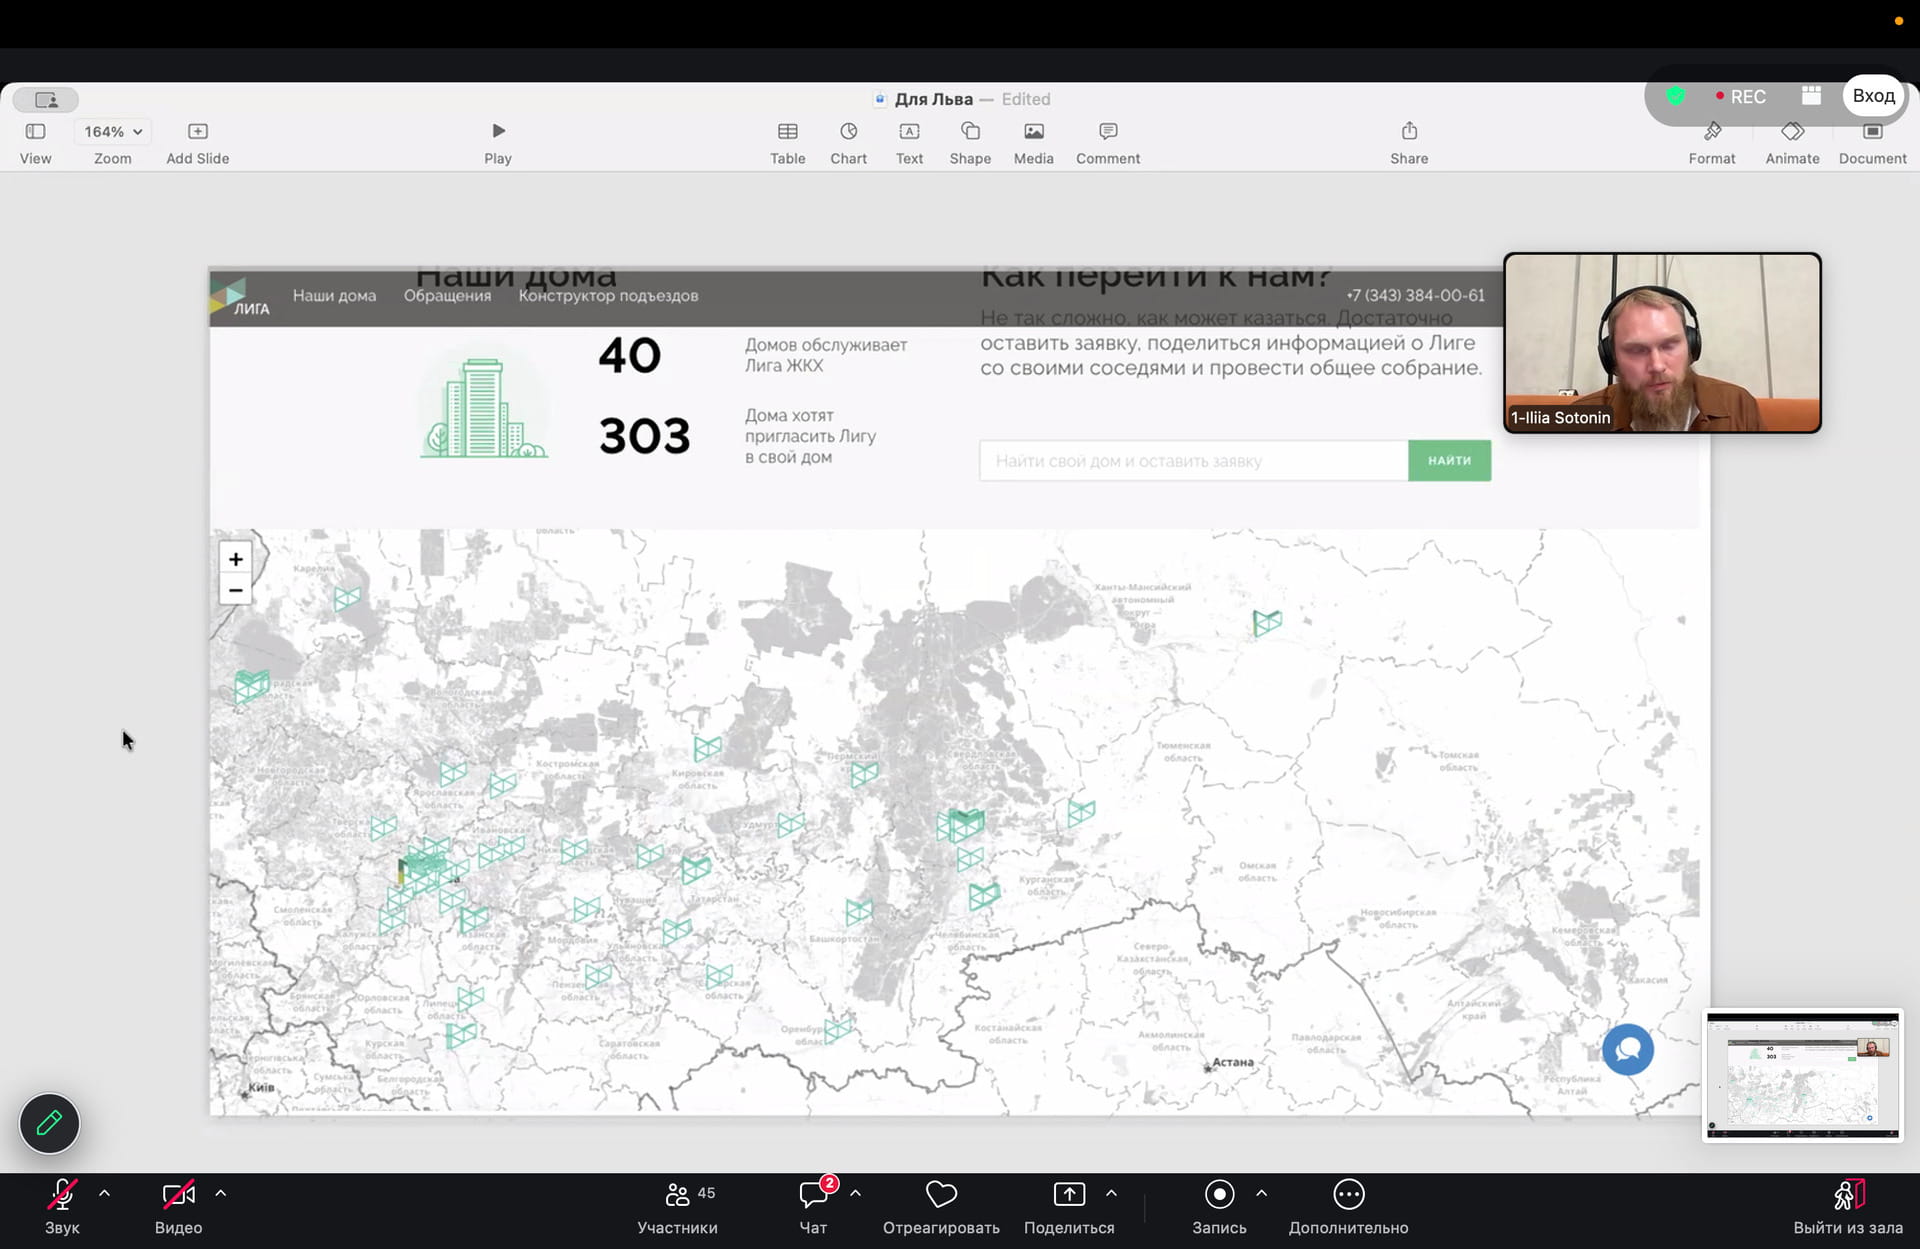Unmute microphone with Звук button
The height and width of the screenshot is (1249, 1920).
[62, 1194]
